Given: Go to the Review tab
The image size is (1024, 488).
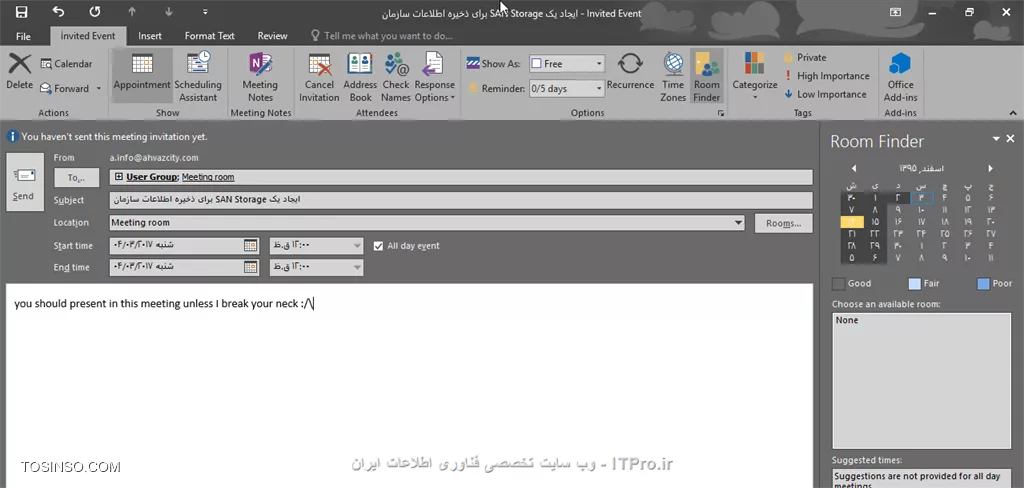Looking at the screenshot, I should coord(272,36).
